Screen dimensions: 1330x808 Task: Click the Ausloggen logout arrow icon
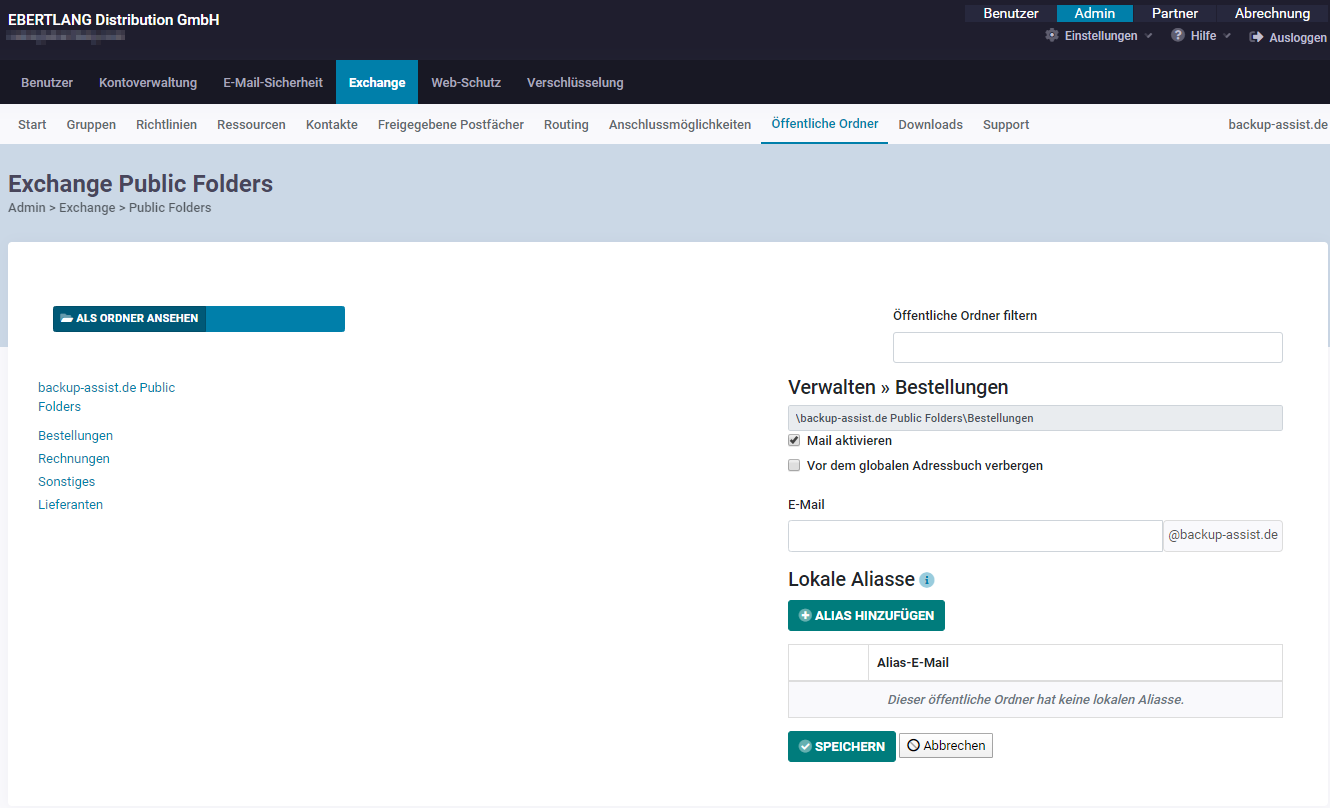coord(1256,37)
